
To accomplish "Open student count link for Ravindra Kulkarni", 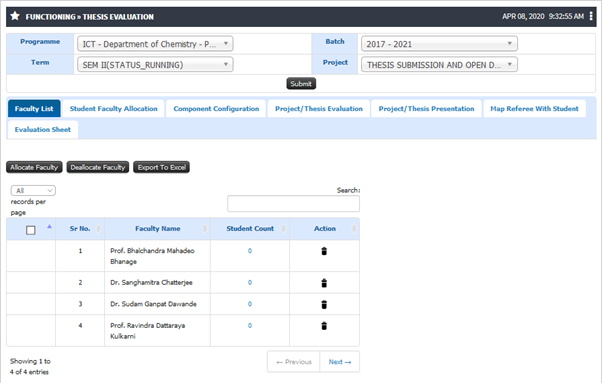I will click(x=250, y=325).
